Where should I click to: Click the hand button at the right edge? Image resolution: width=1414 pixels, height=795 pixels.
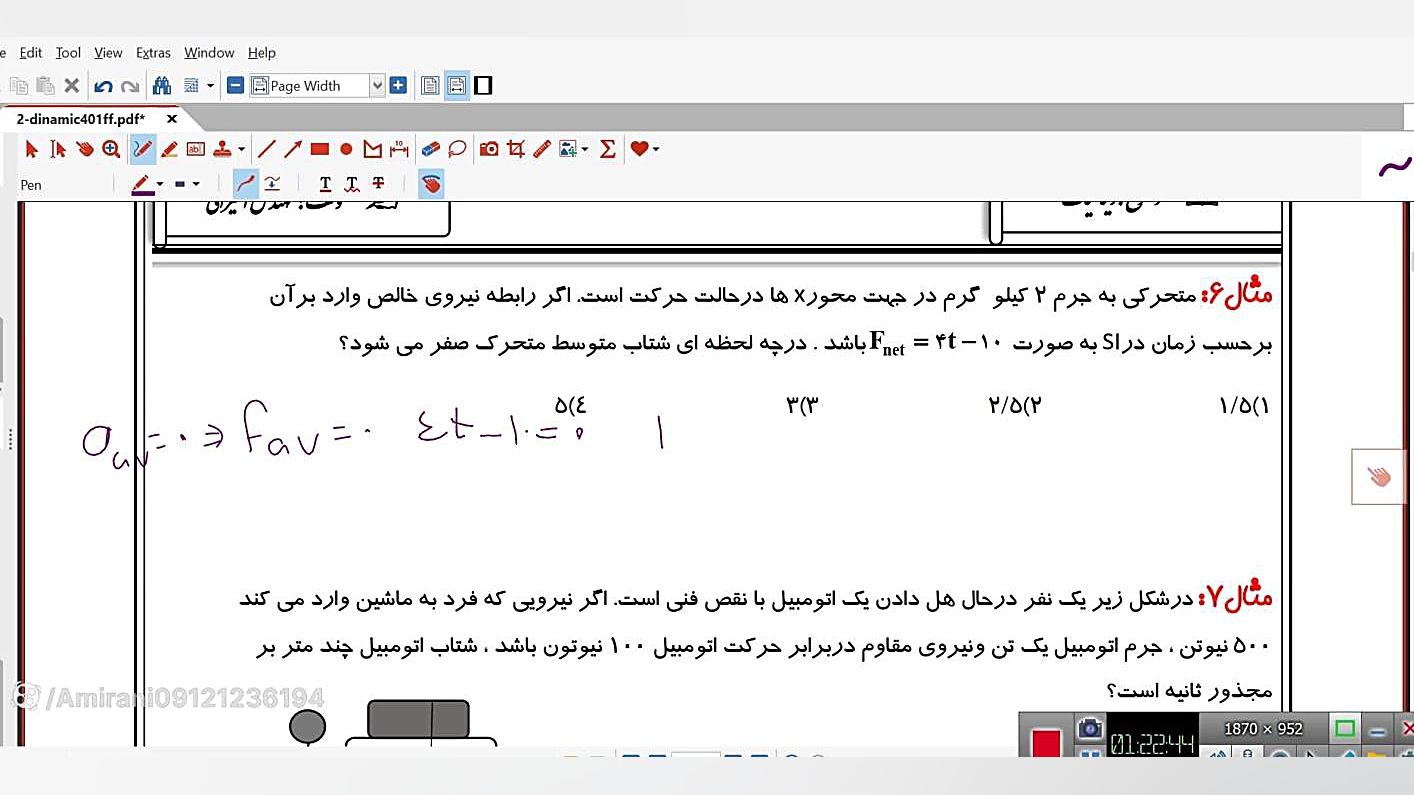pyautogui.click(x=1379, y=477)
